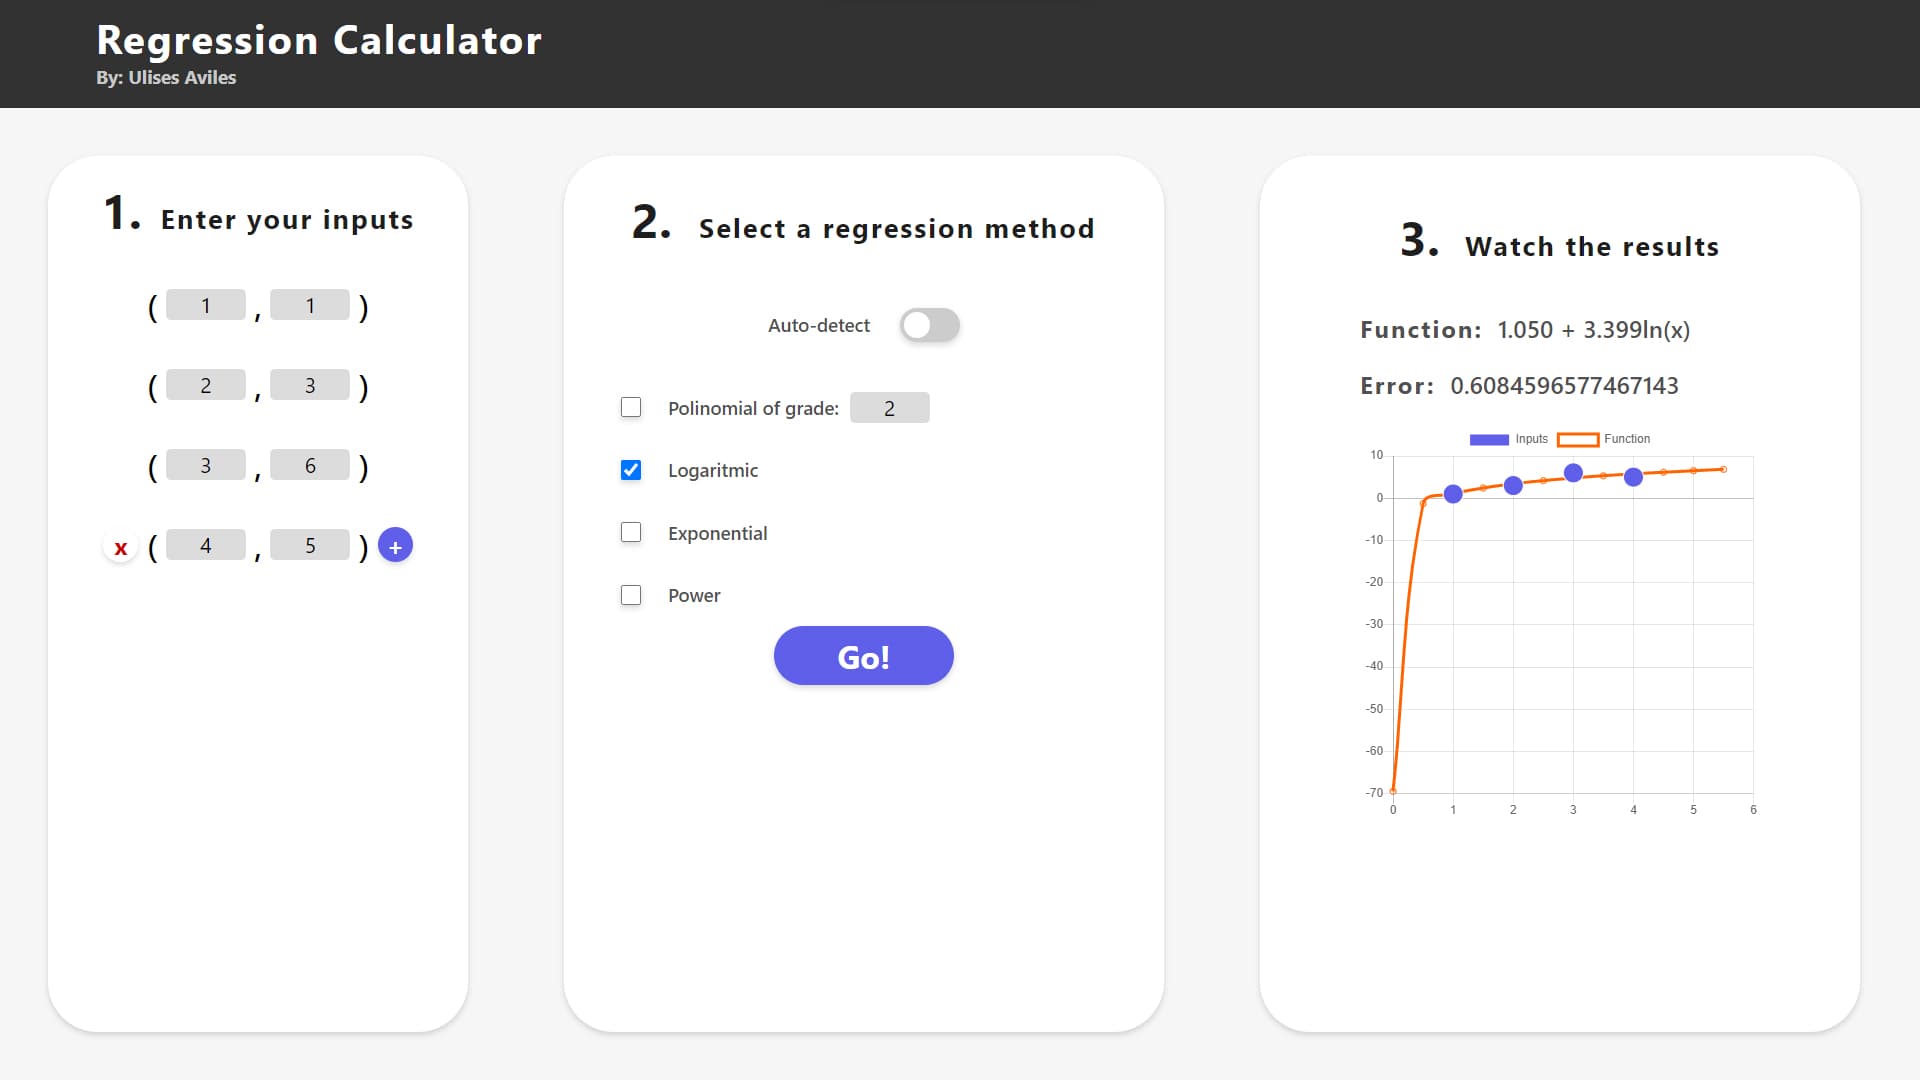Click the data point at x=1 on chart
1920x1080 pixels.
click(x=1453, y=494)
